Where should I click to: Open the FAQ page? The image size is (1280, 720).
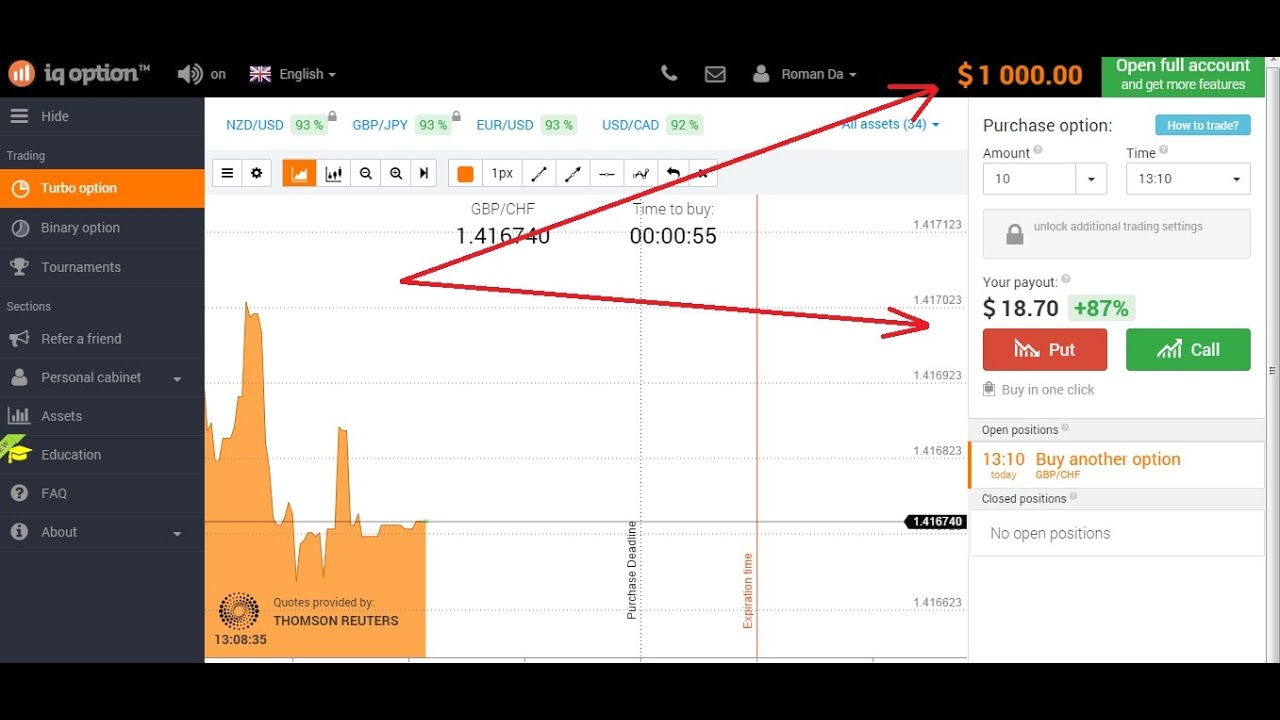click(x=102, y=494)
